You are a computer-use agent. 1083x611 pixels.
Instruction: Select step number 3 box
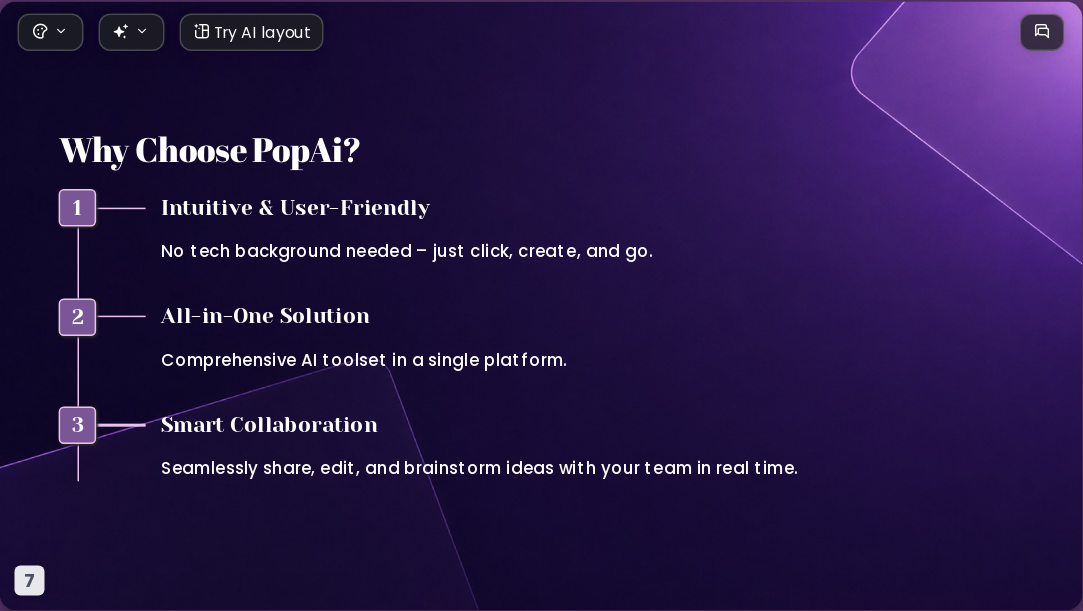coord(77,425)
